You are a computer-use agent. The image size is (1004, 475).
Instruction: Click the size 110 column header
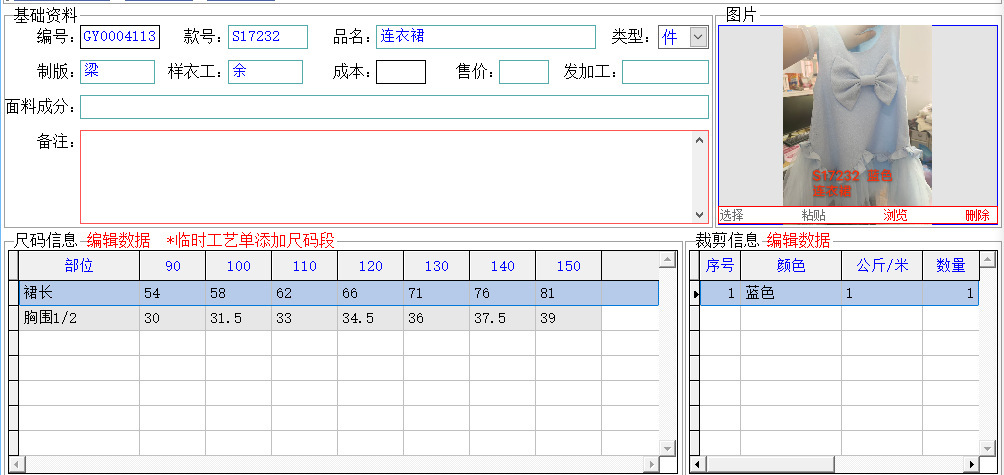pos(305,266)
